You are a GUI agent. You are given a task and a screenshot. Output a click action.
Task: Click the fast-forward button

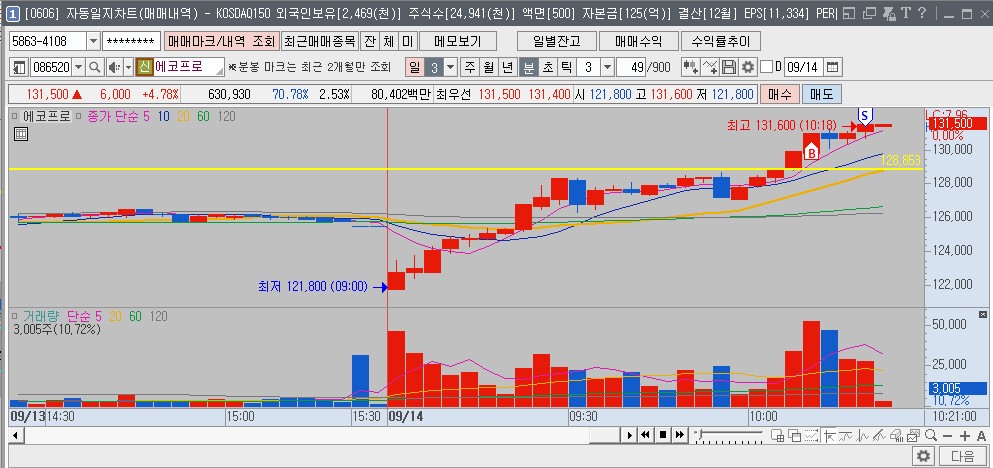[680, 435]
